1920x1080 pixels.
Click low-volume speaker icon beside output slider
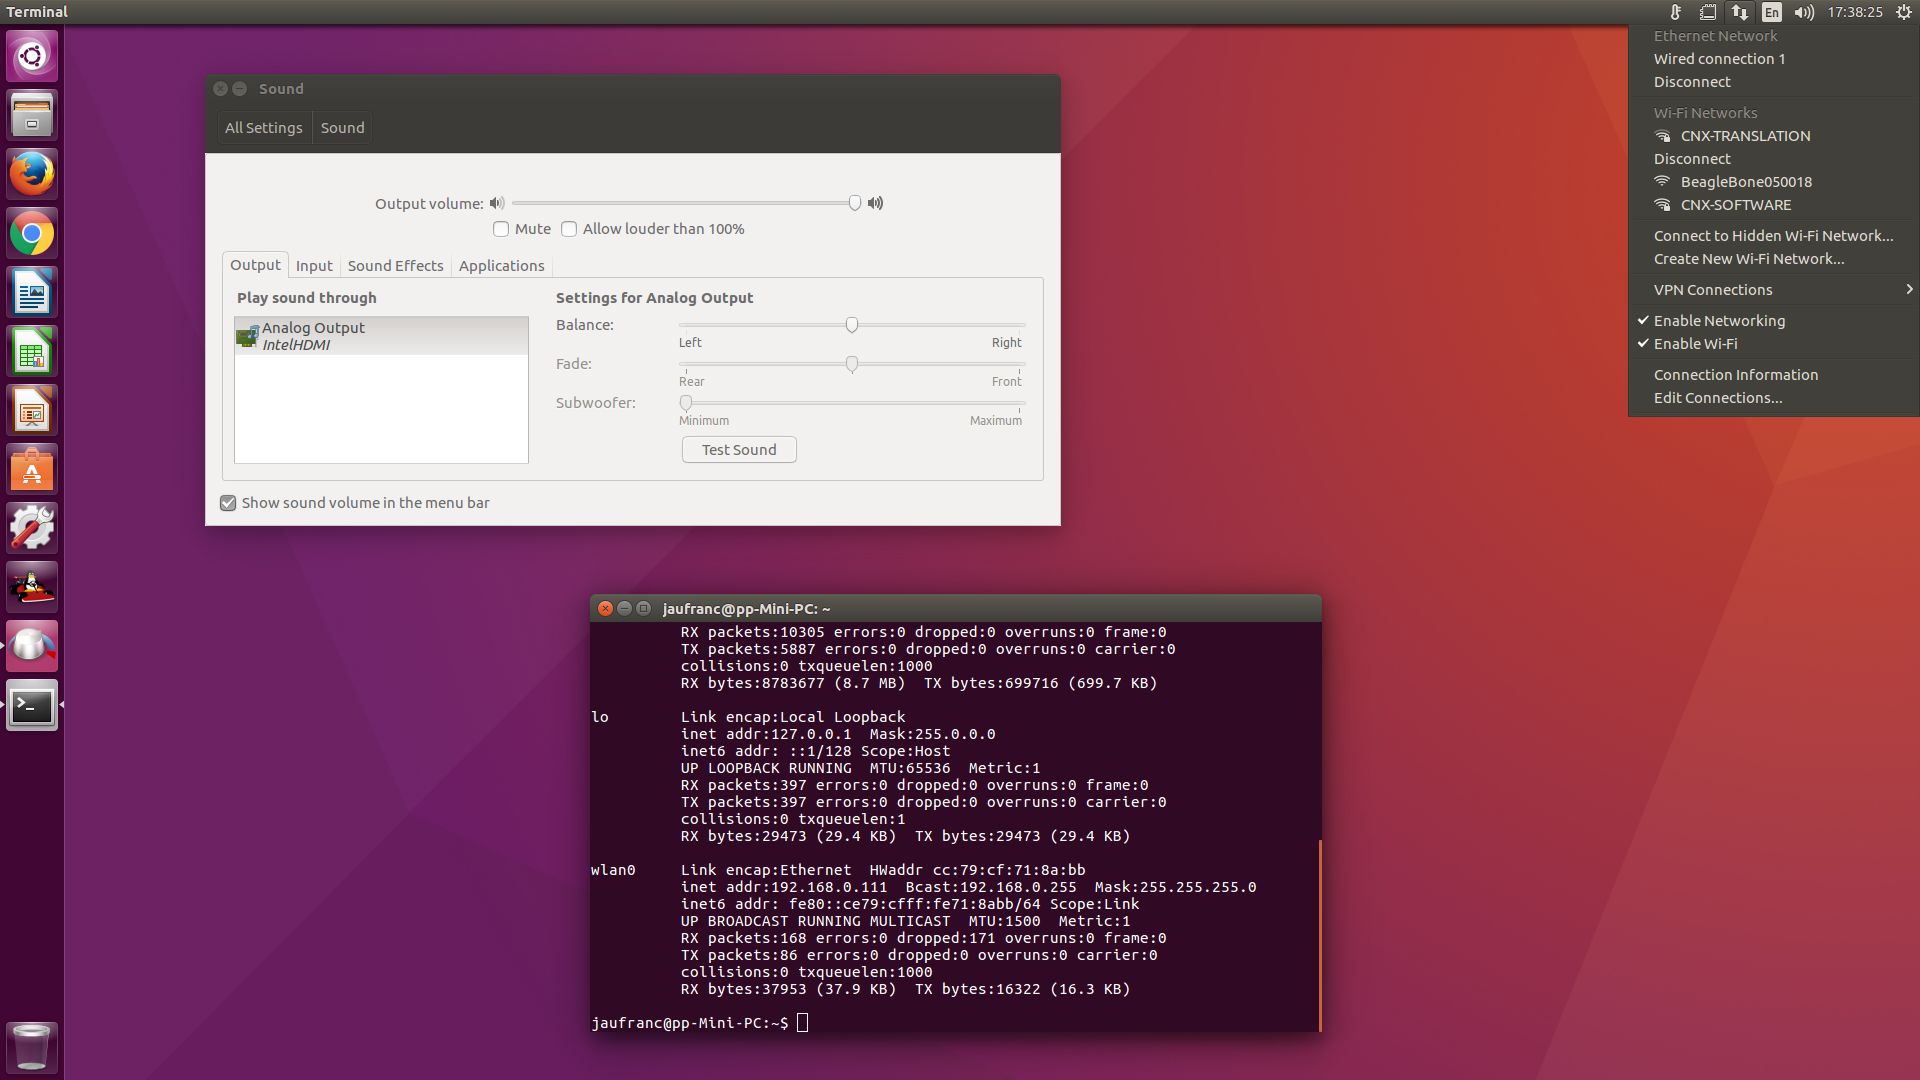point(497,203)
